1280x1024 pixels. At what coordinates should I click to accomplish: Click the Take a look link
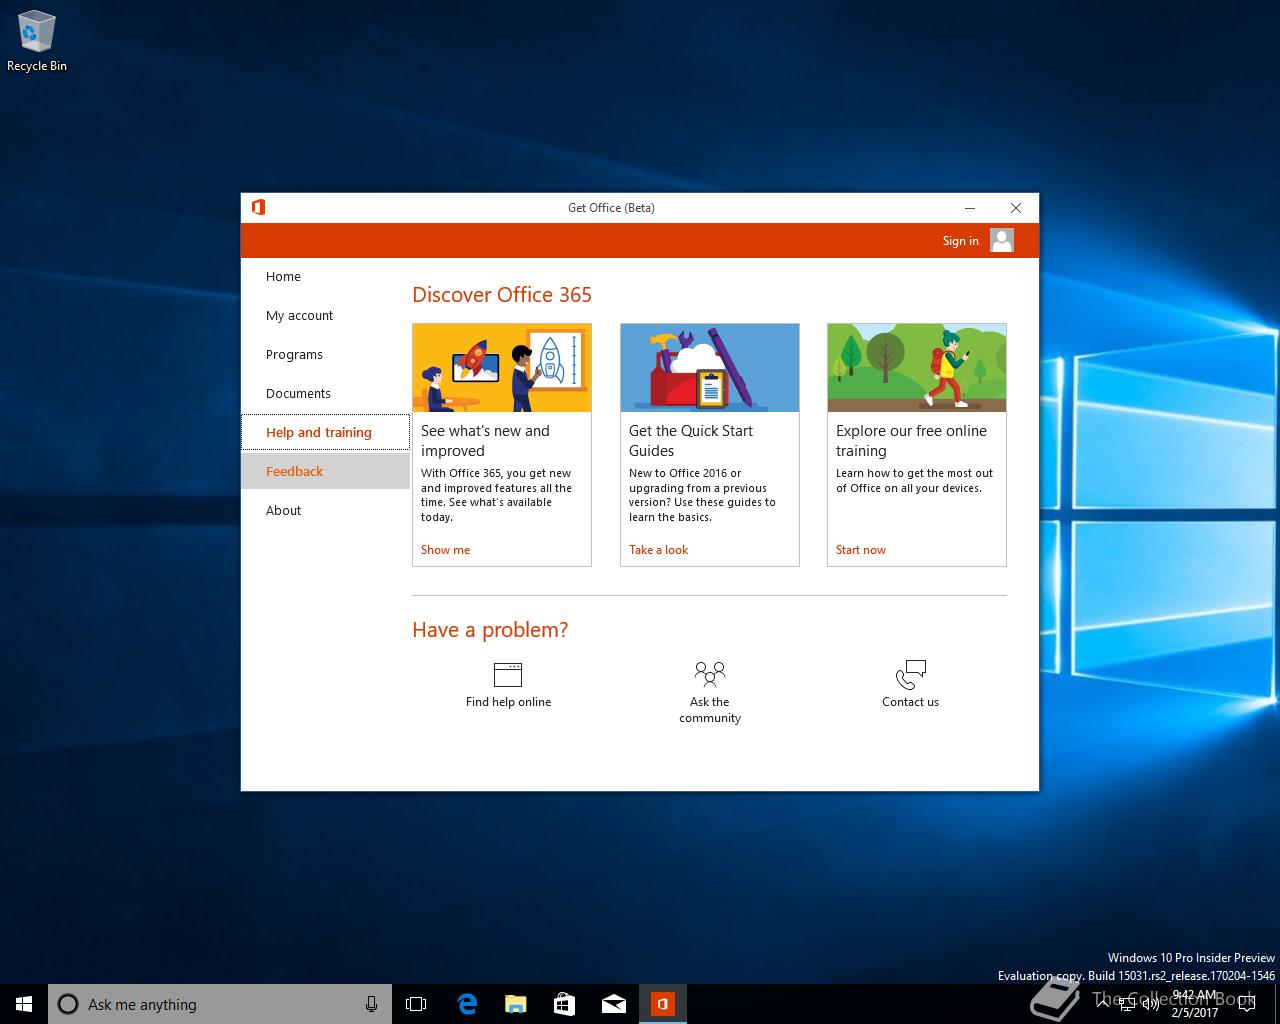coord(658,550)
